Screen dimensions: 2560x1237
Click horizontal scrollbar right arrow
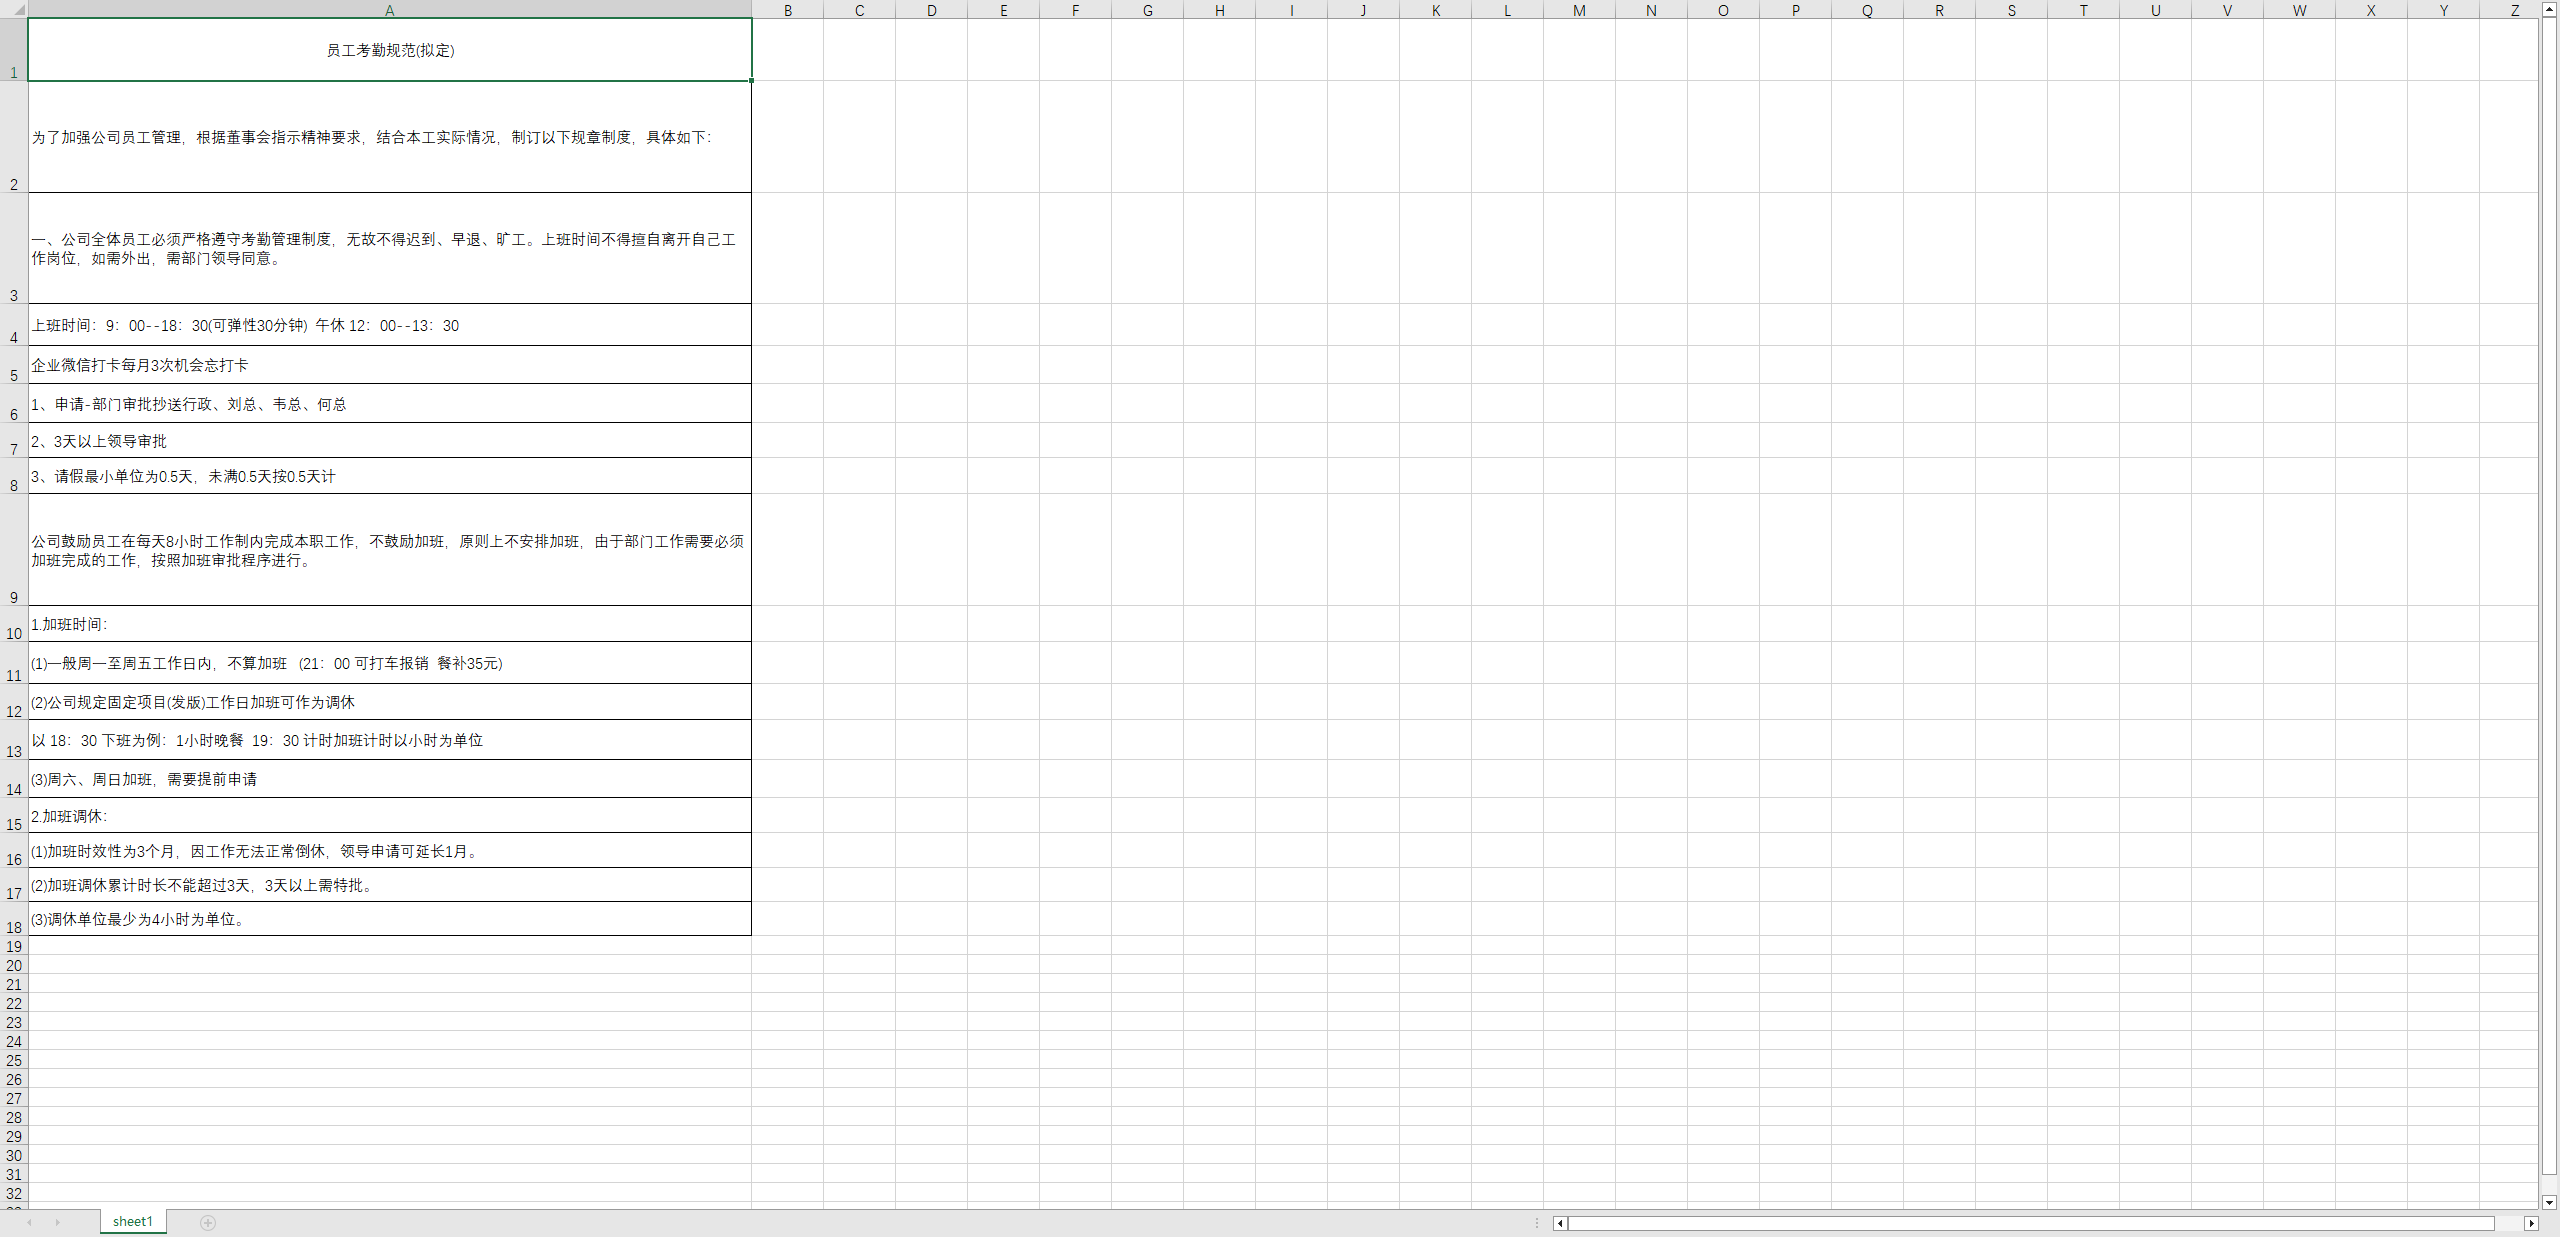[x=2531, y=1223]
